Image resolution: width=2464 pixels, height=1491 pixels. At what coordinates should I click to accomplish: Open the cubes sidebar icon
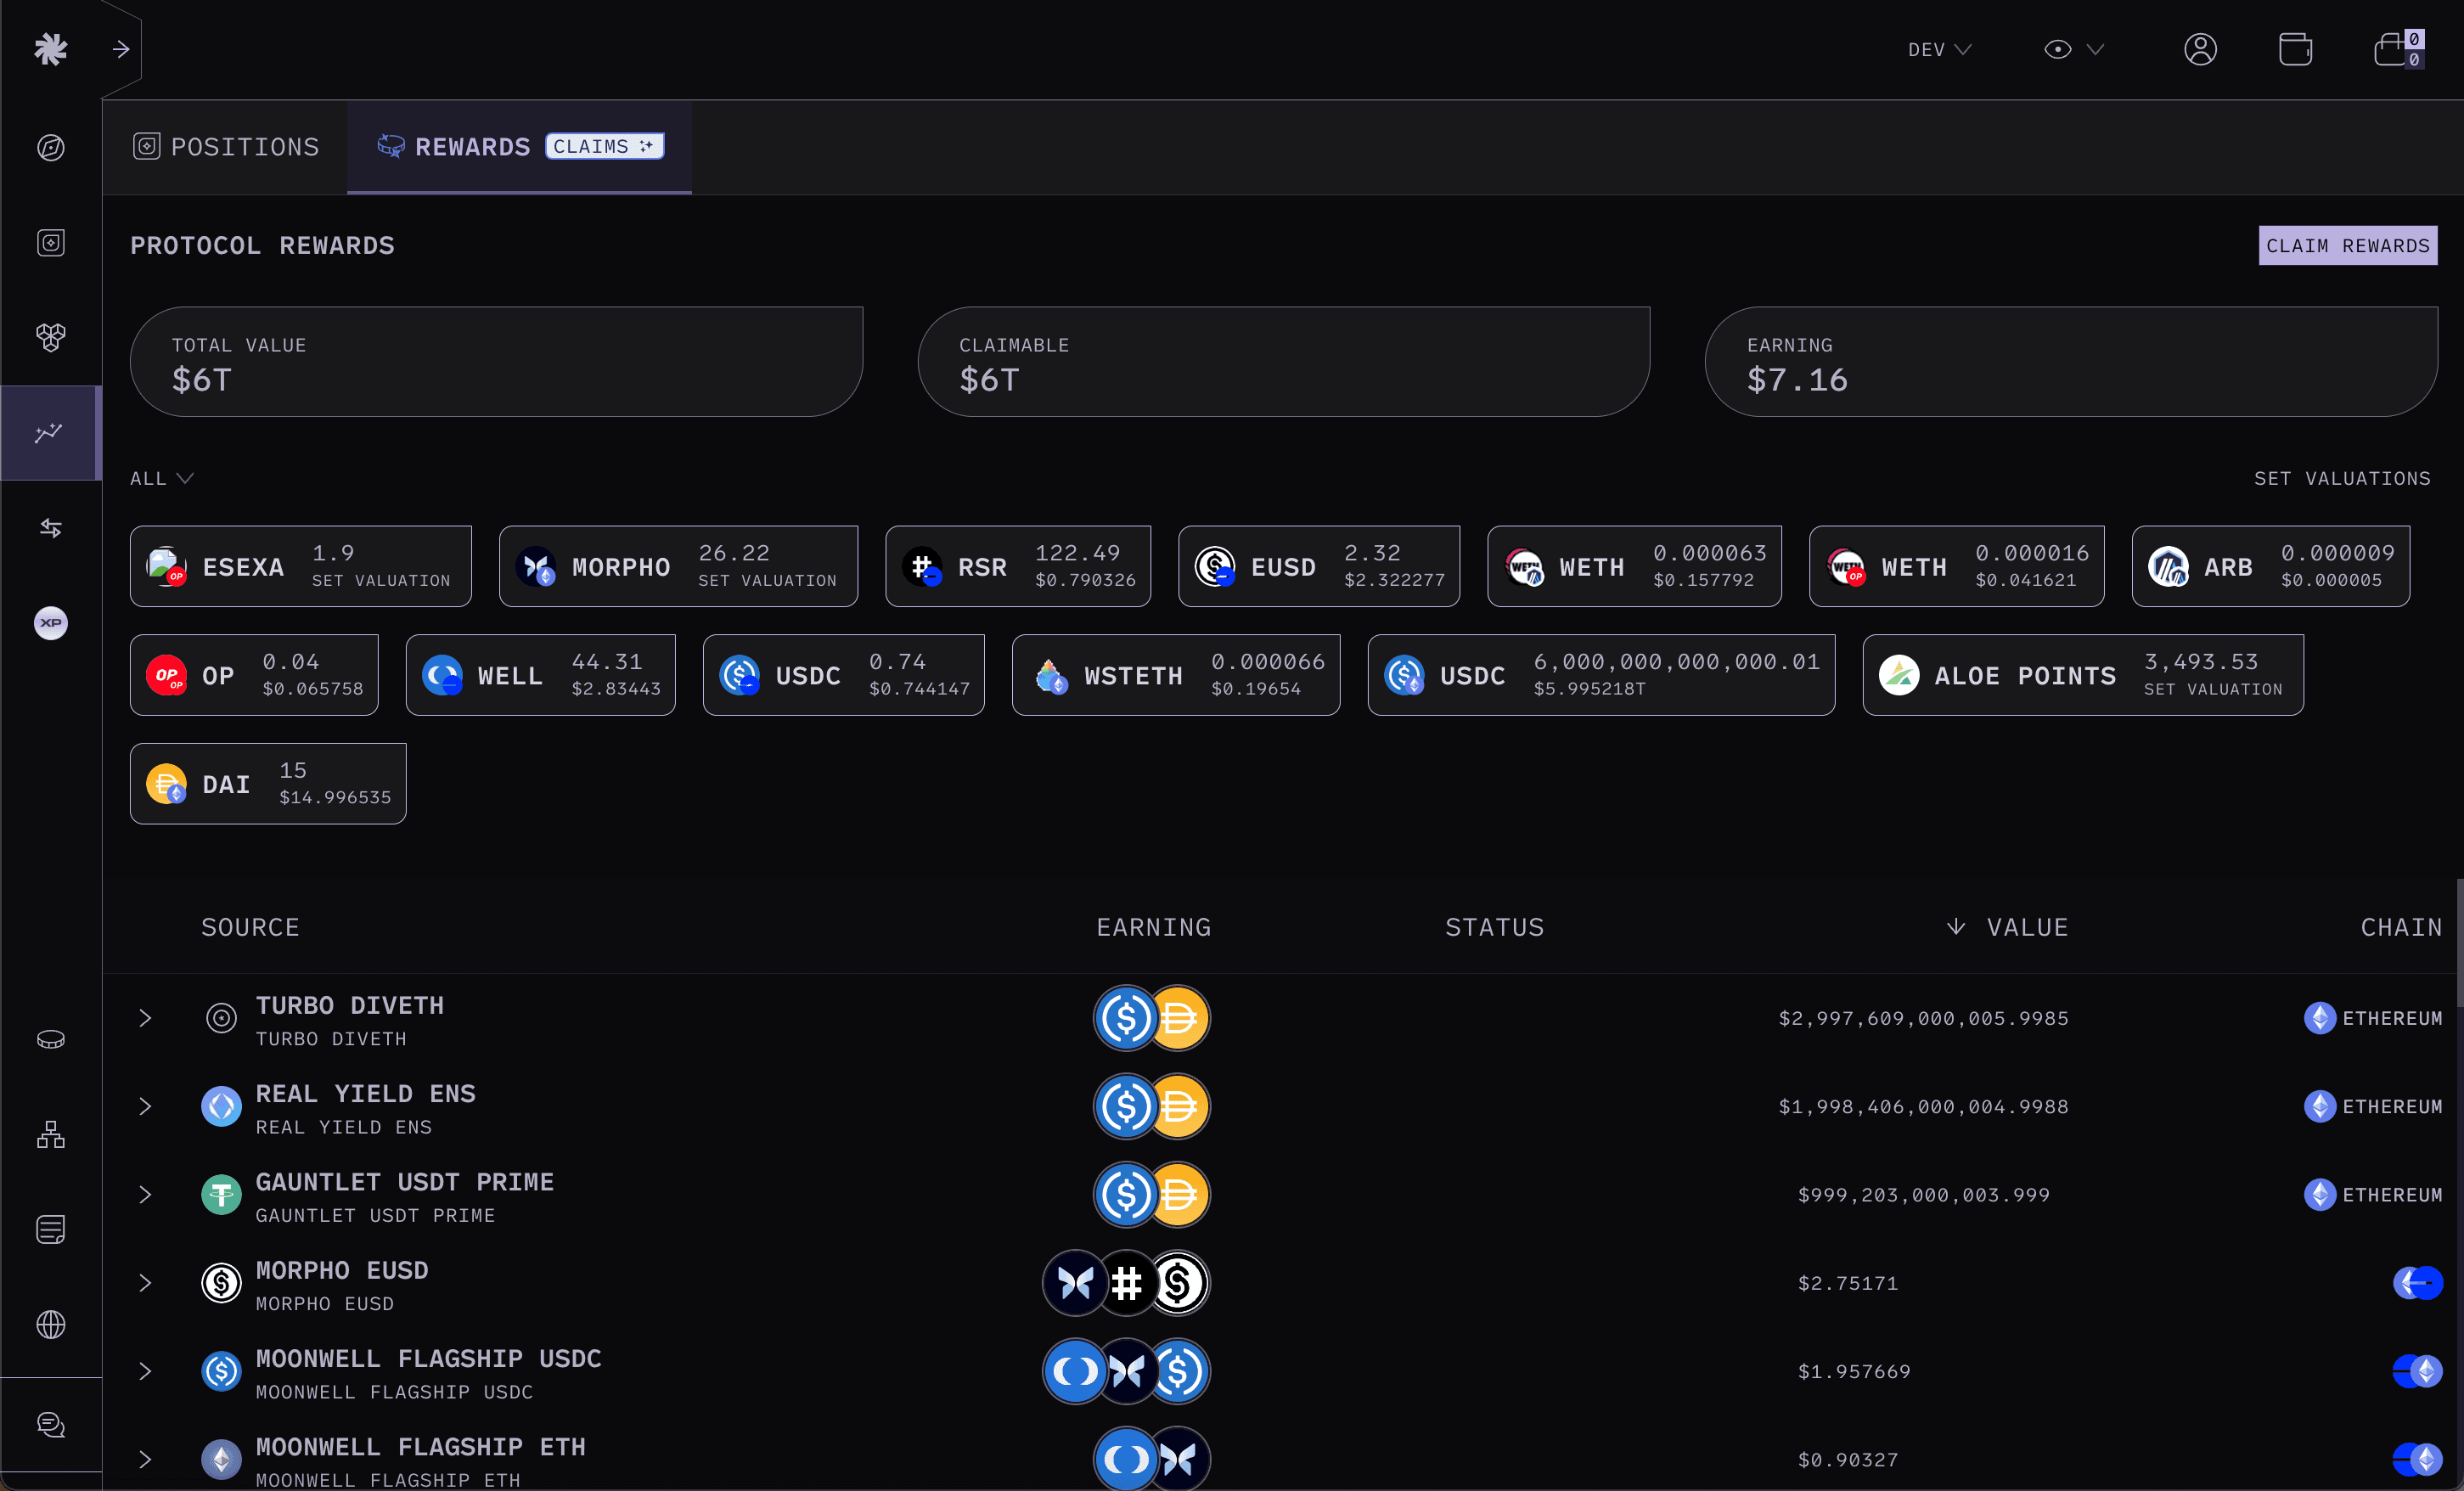pos(51,337)
